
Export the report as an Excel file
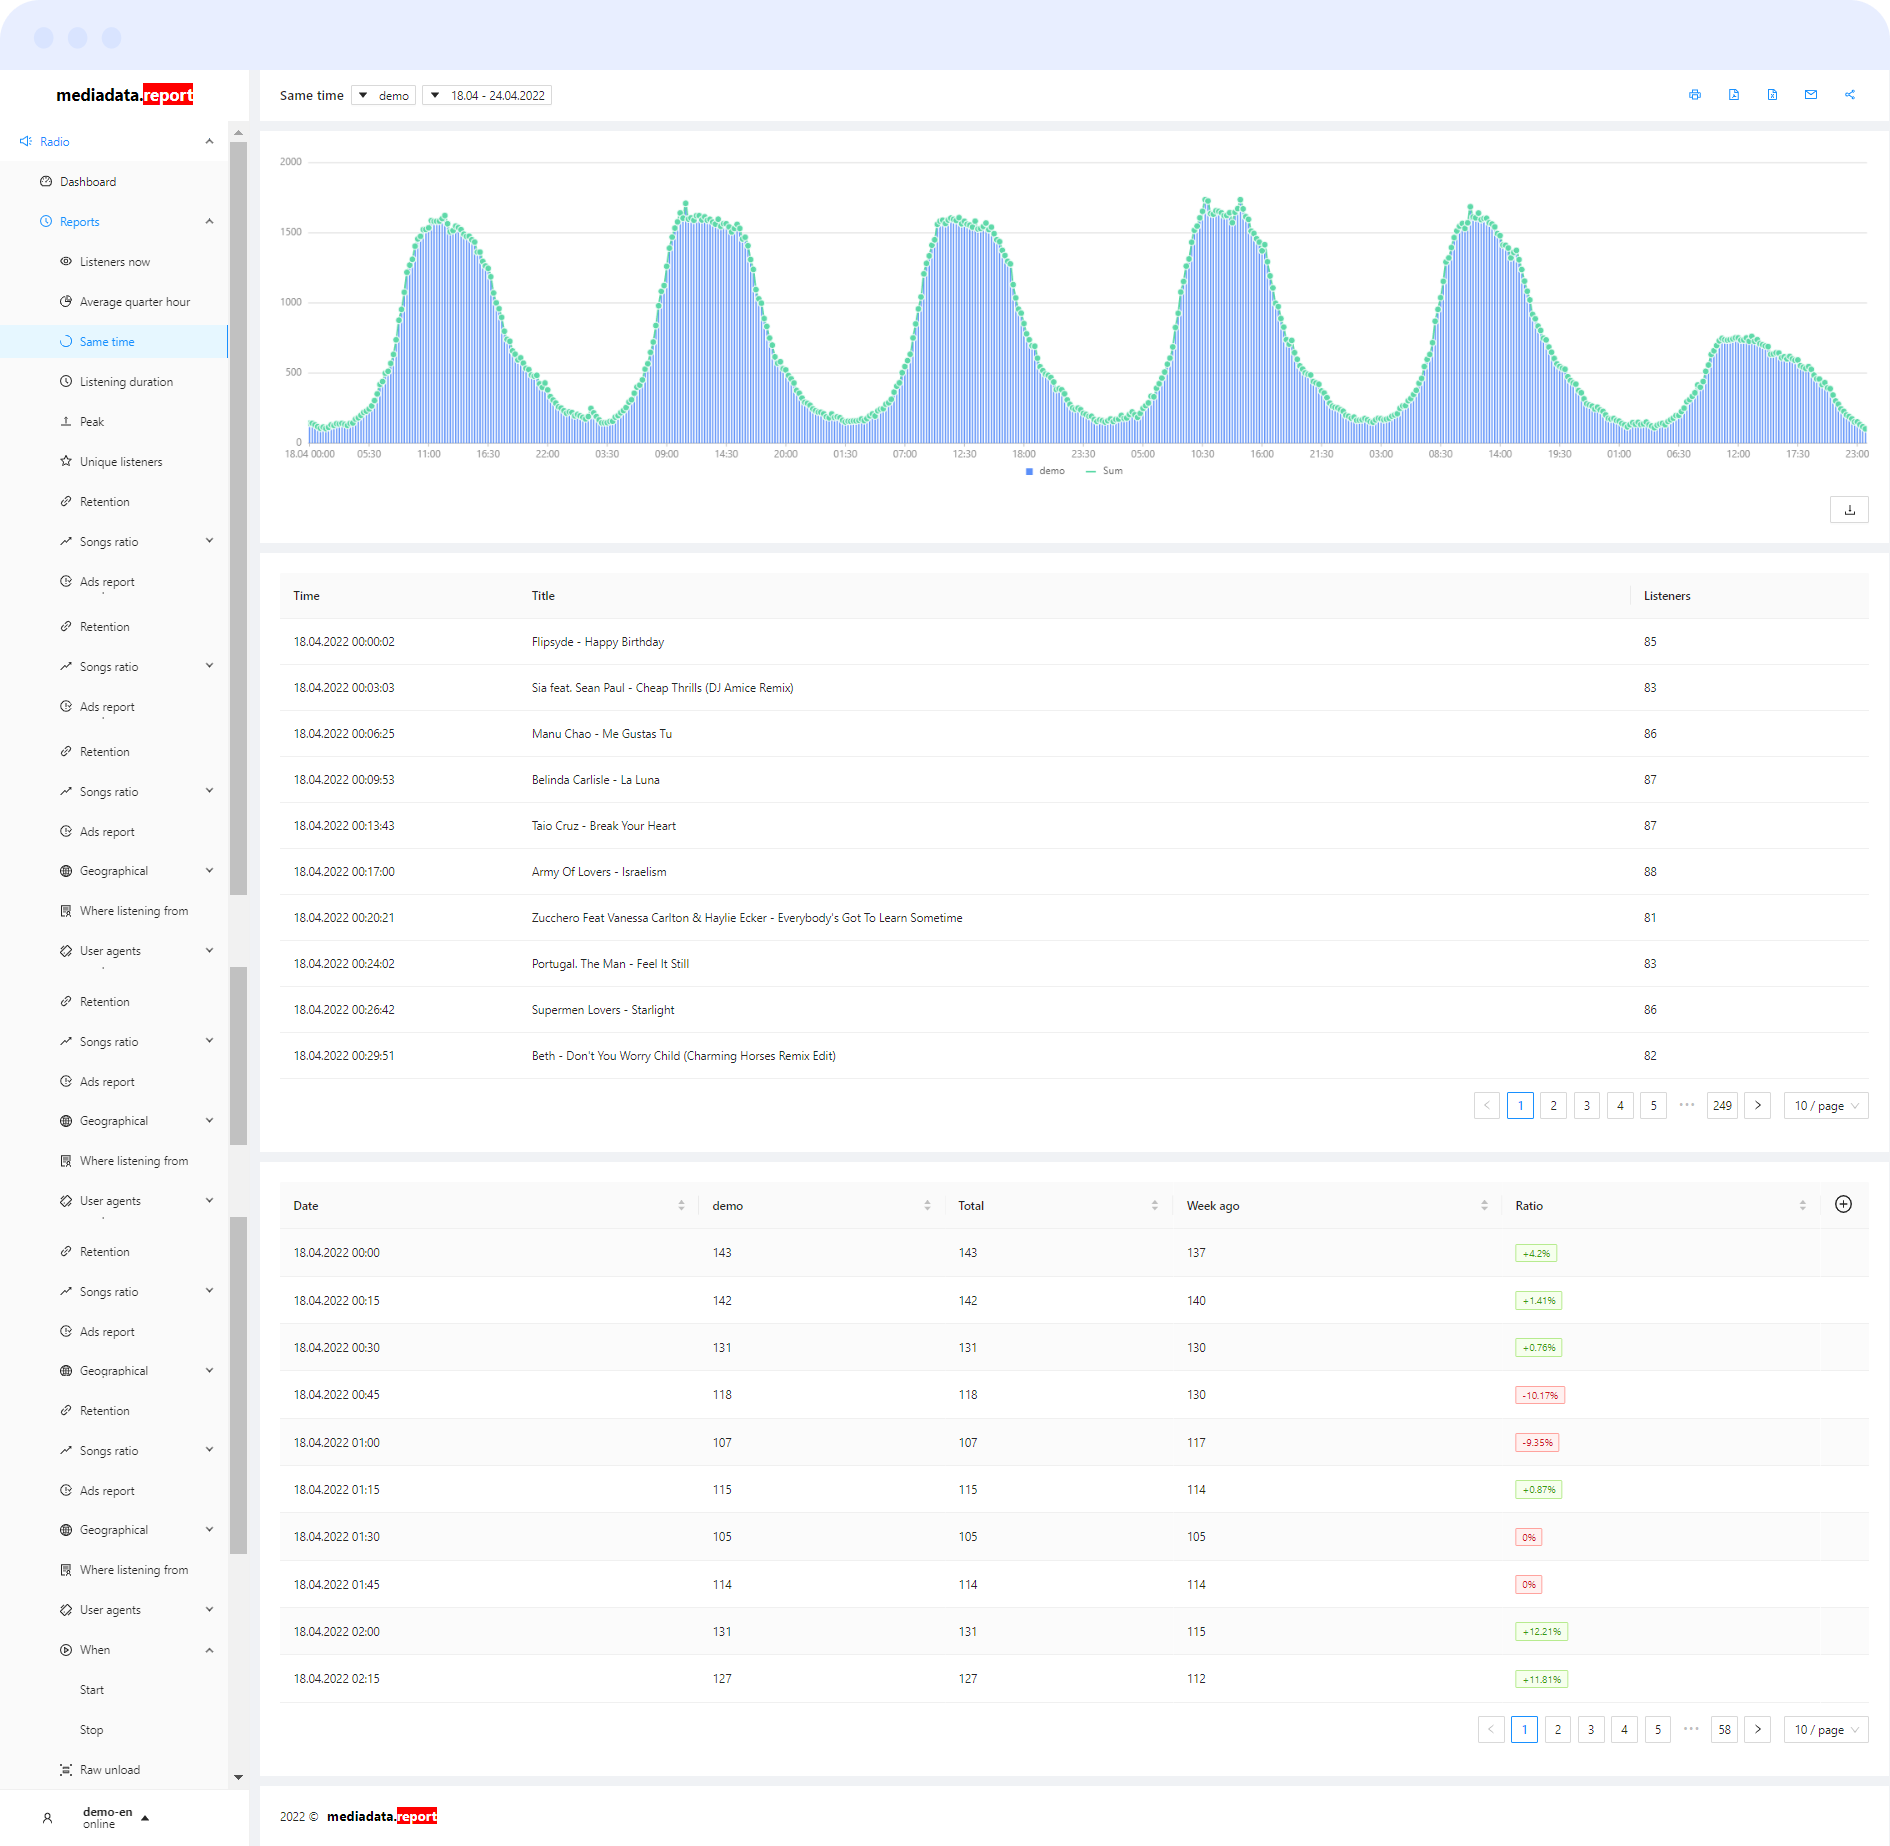click(x=1772, y=95)
